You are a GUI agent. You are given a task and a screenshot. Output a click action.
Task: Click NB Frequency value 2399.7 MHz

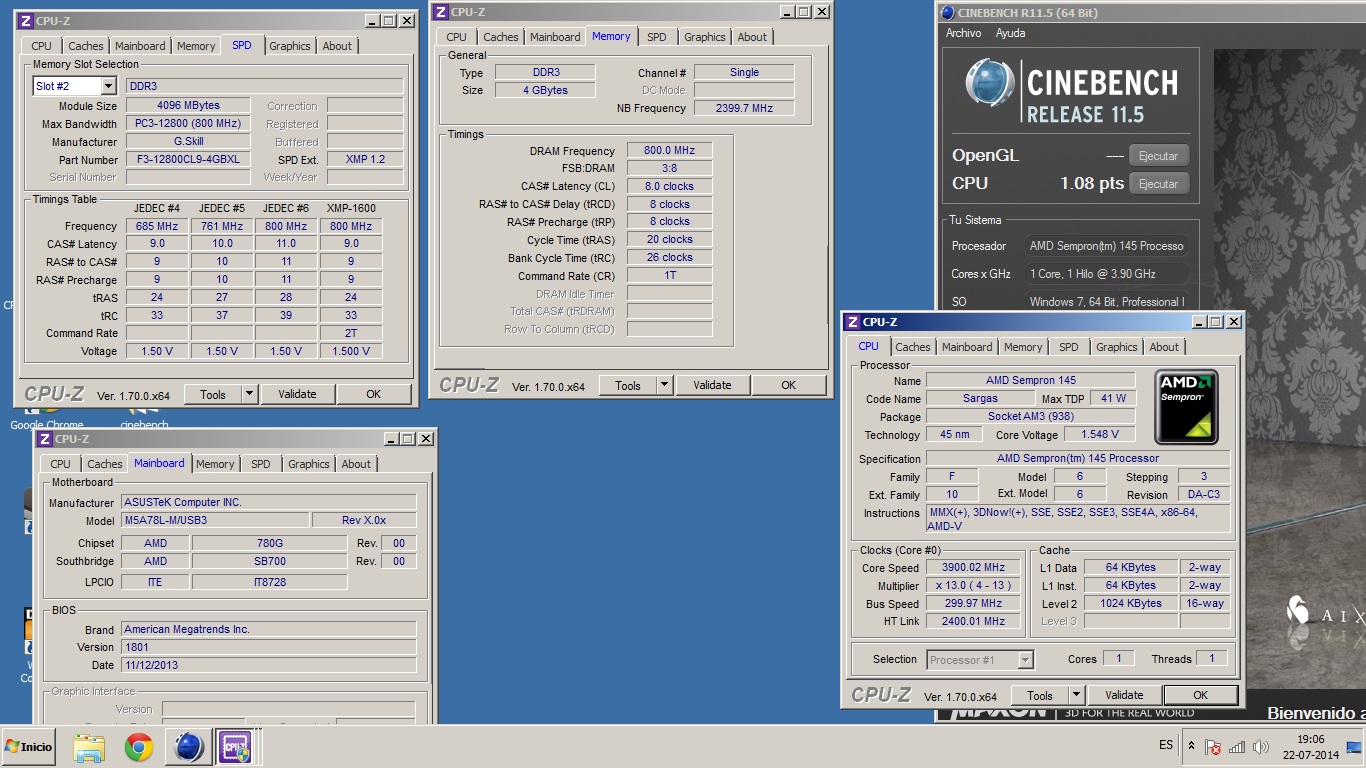pyautogui.click(x=744, y=108)
